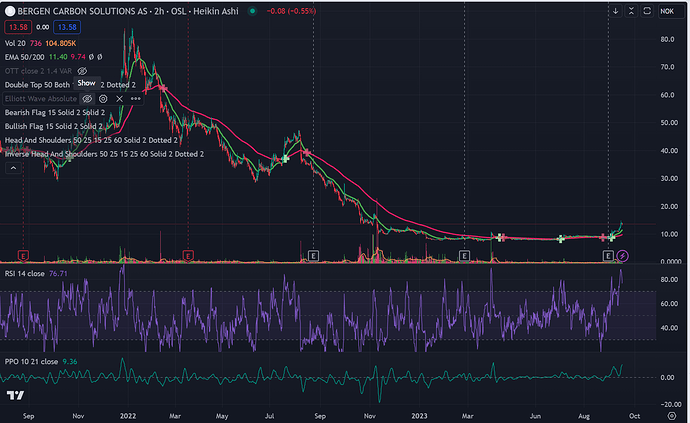
Task: Show the OTT indicator via its eye icon
Action: [82, 71]
